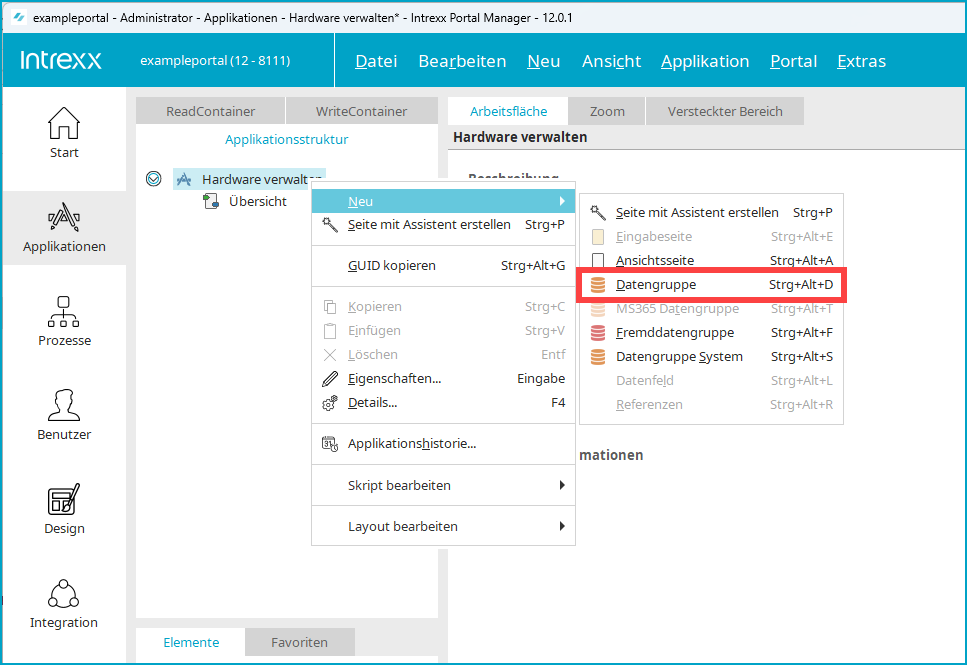Switch to the Favoriten tab
Viewport: 967px width, 665px height.
click(299, 642)
